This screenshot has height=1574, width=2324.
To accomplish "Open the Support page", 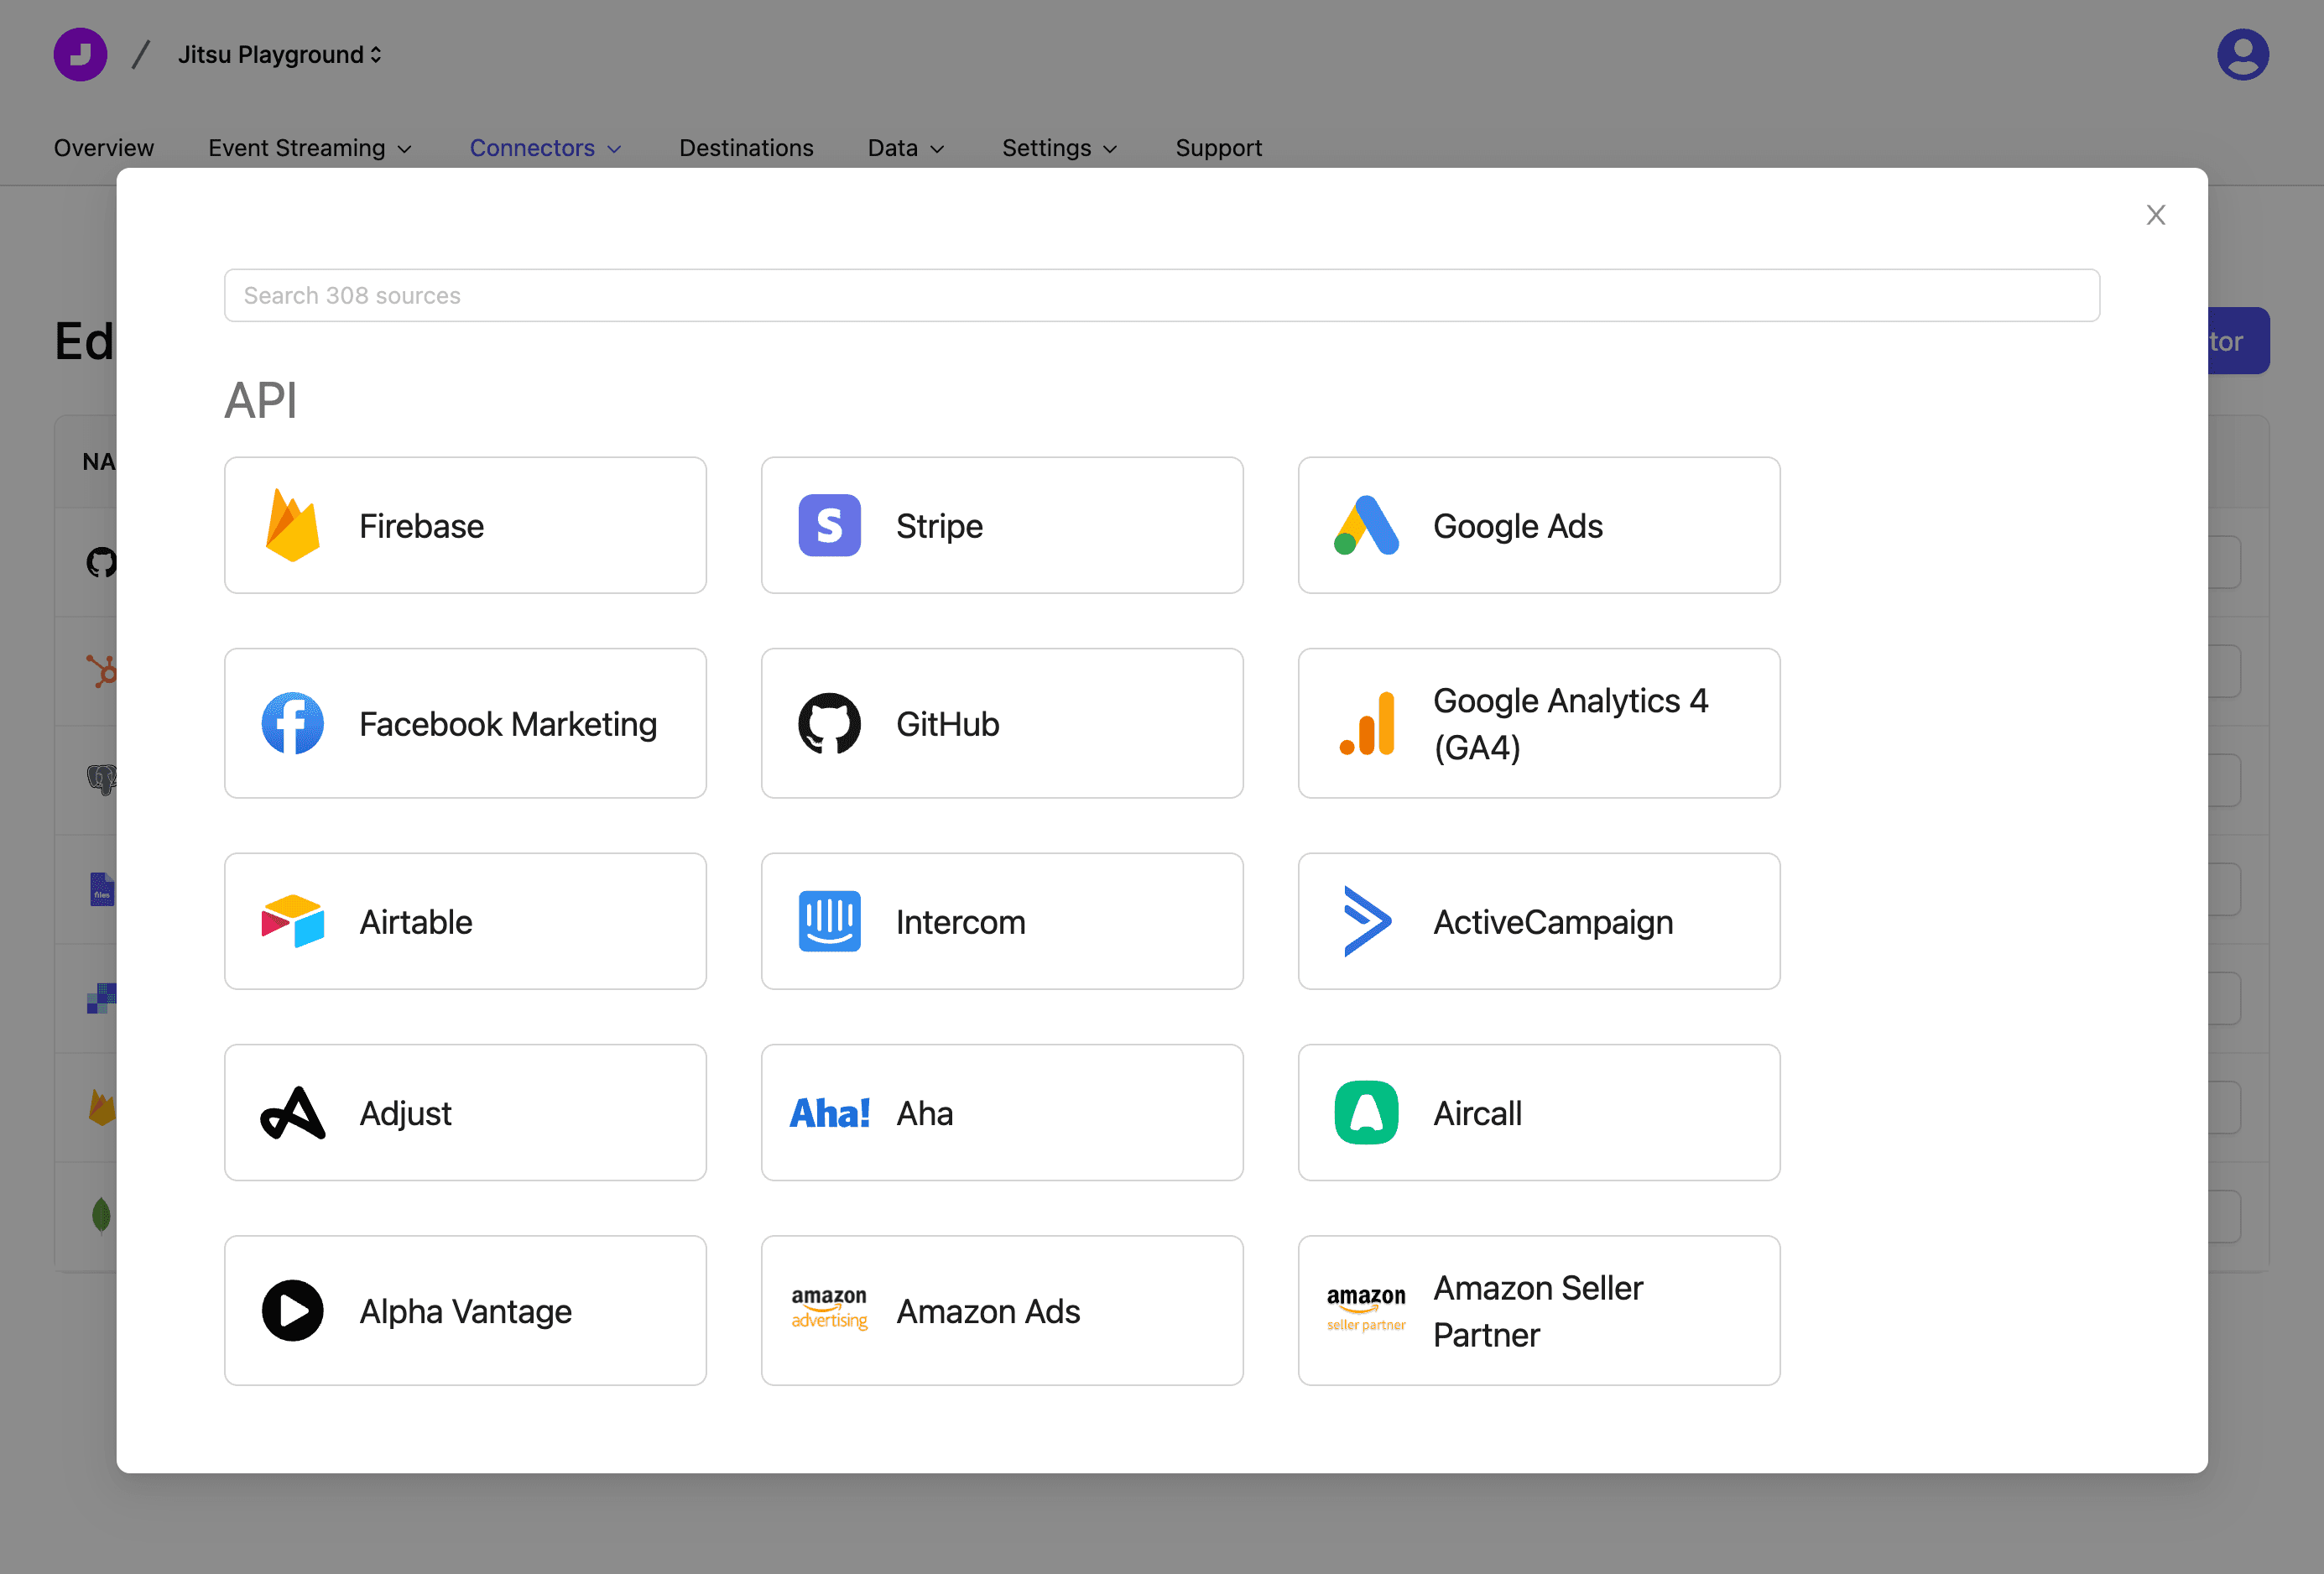I will click(x=1218, y=148).
